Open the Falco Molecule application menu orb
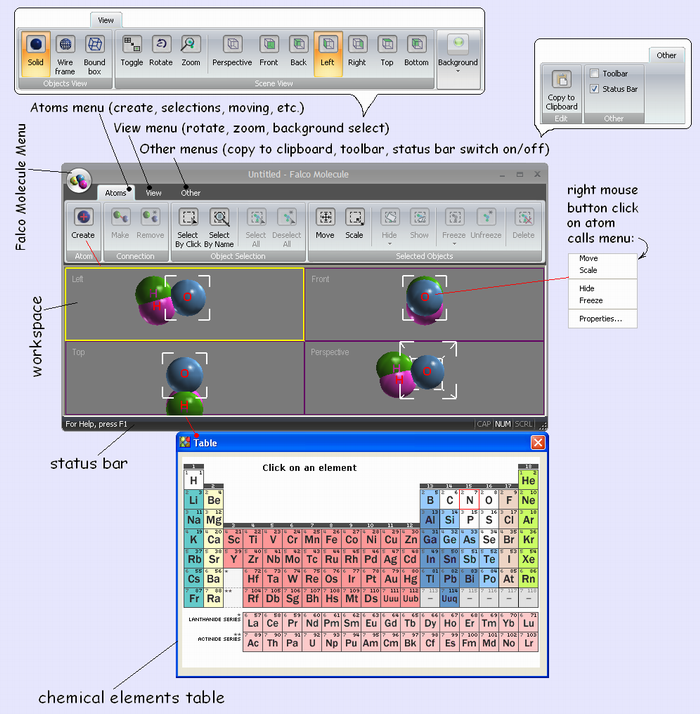The image size is (700, 714). pos(80,180)
